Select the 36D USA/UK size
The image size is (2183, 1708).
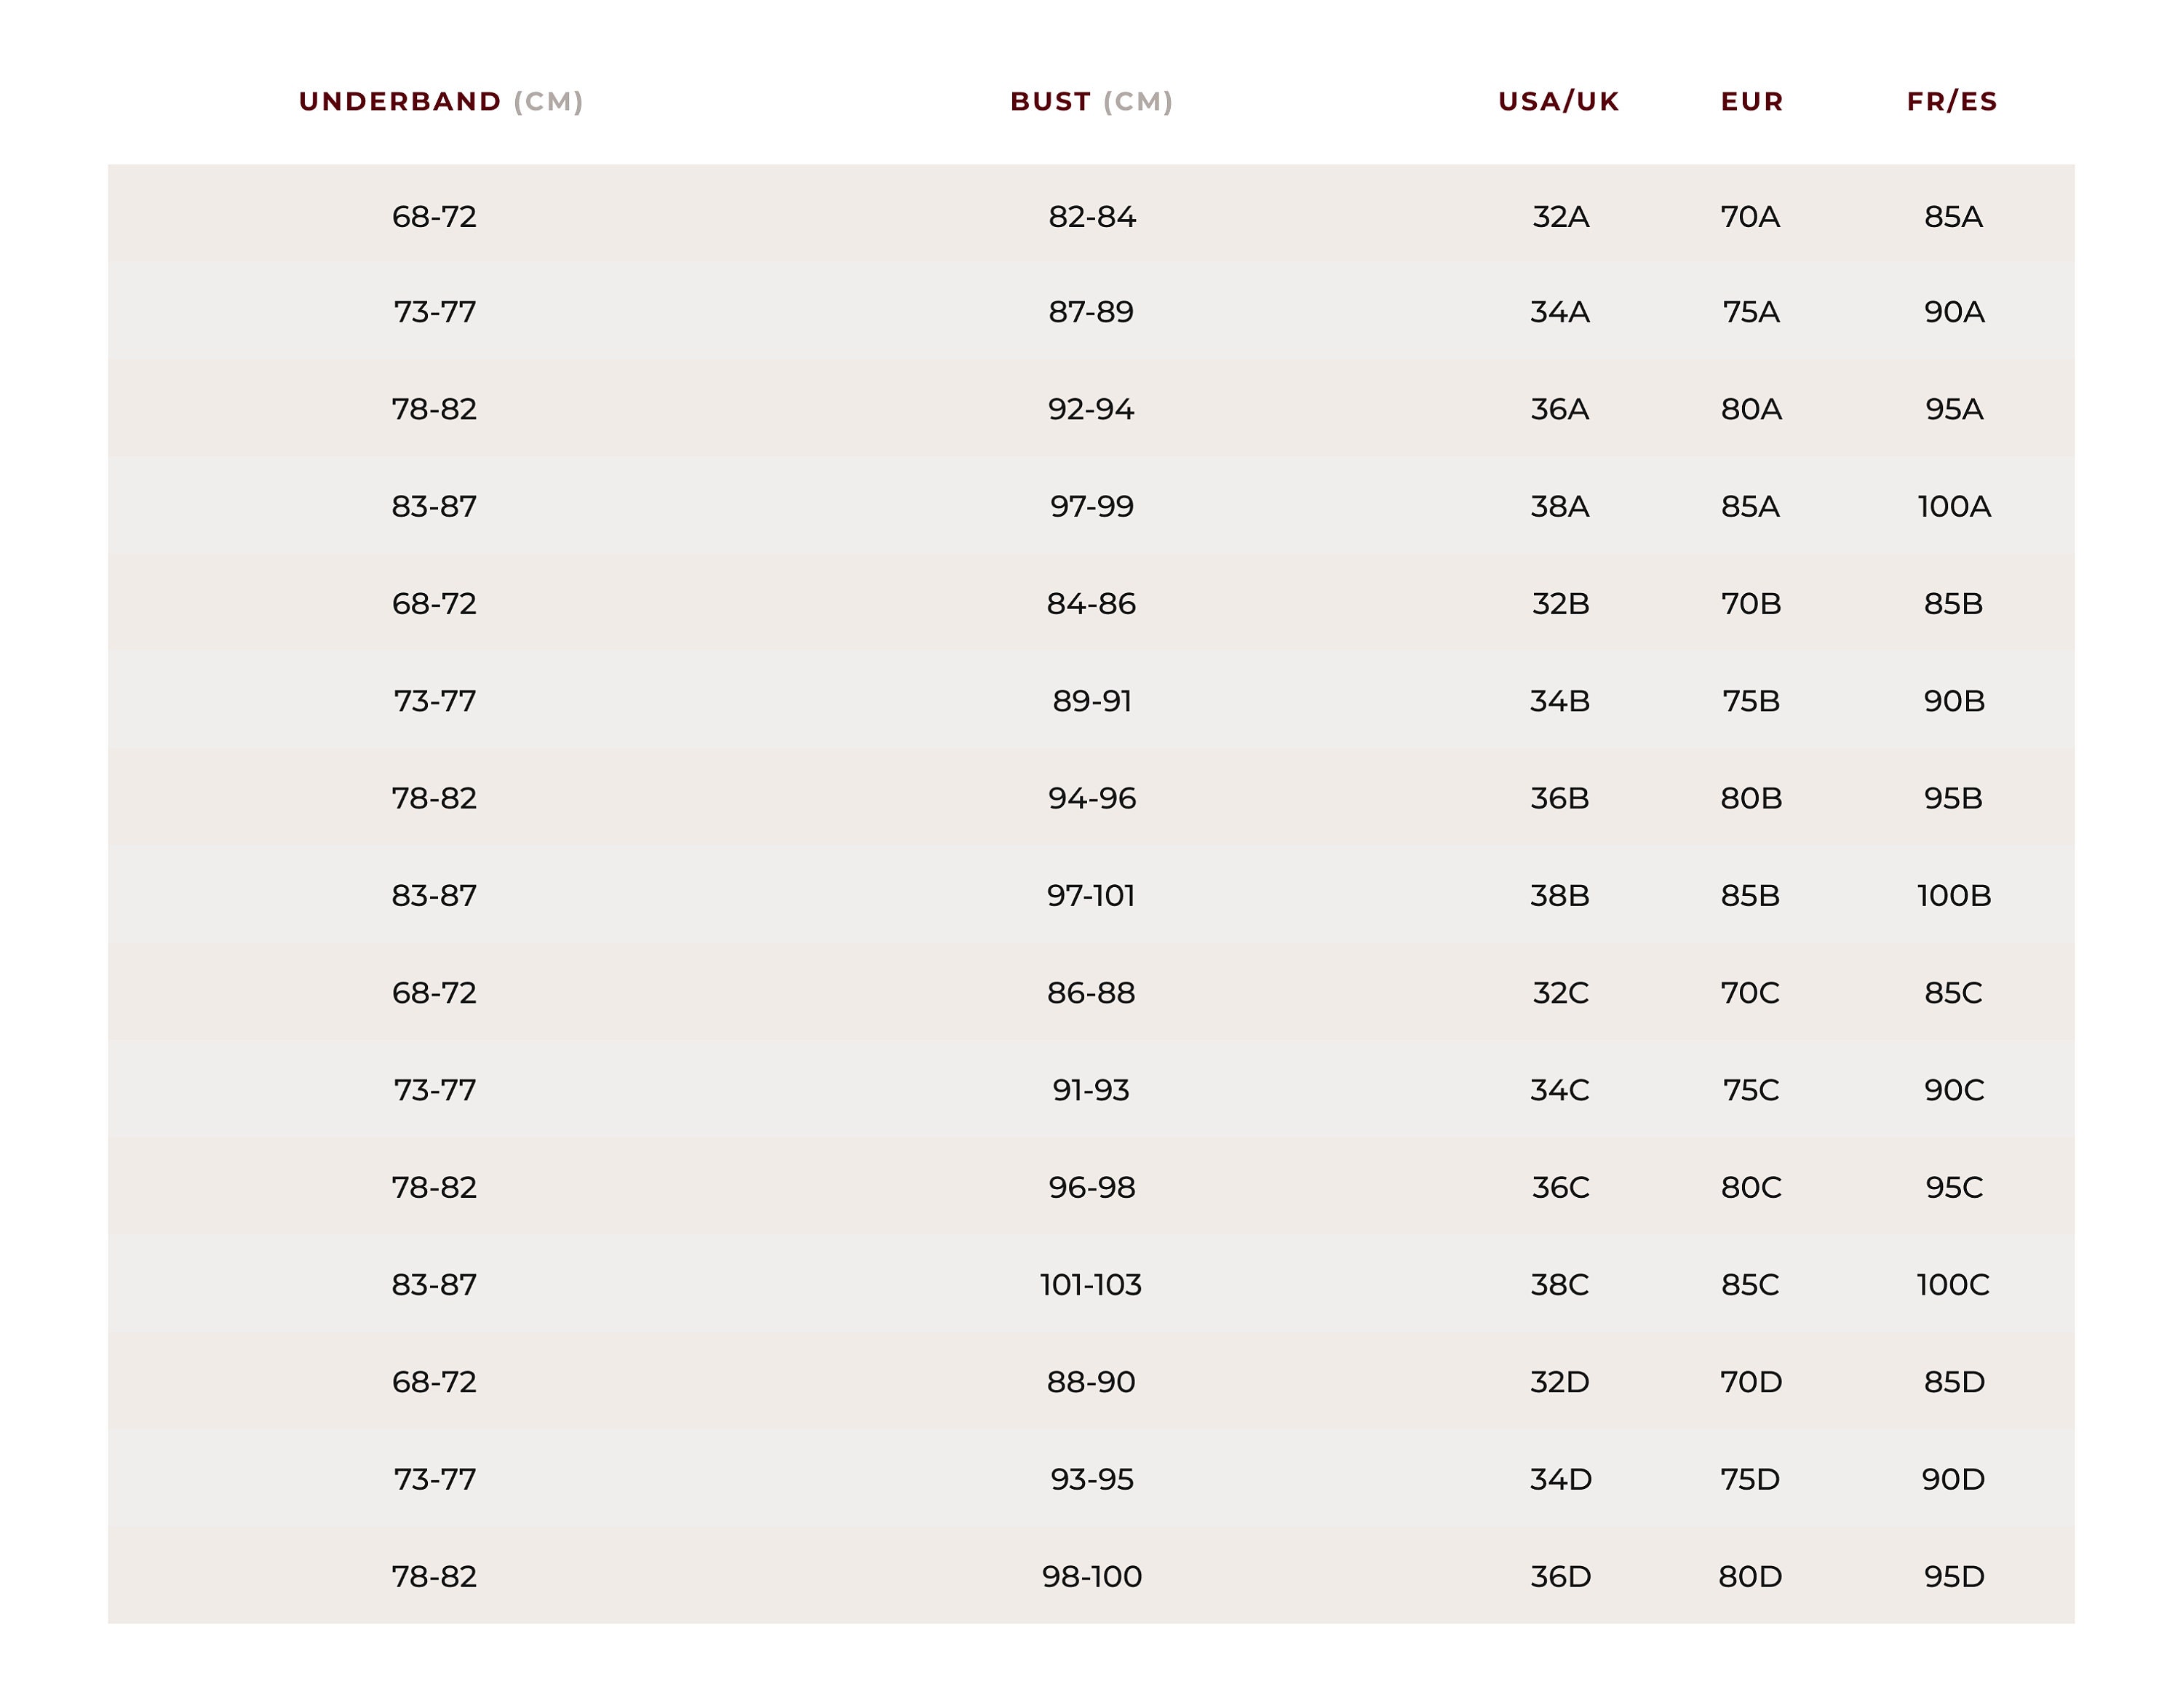tap(1561, 1577)
